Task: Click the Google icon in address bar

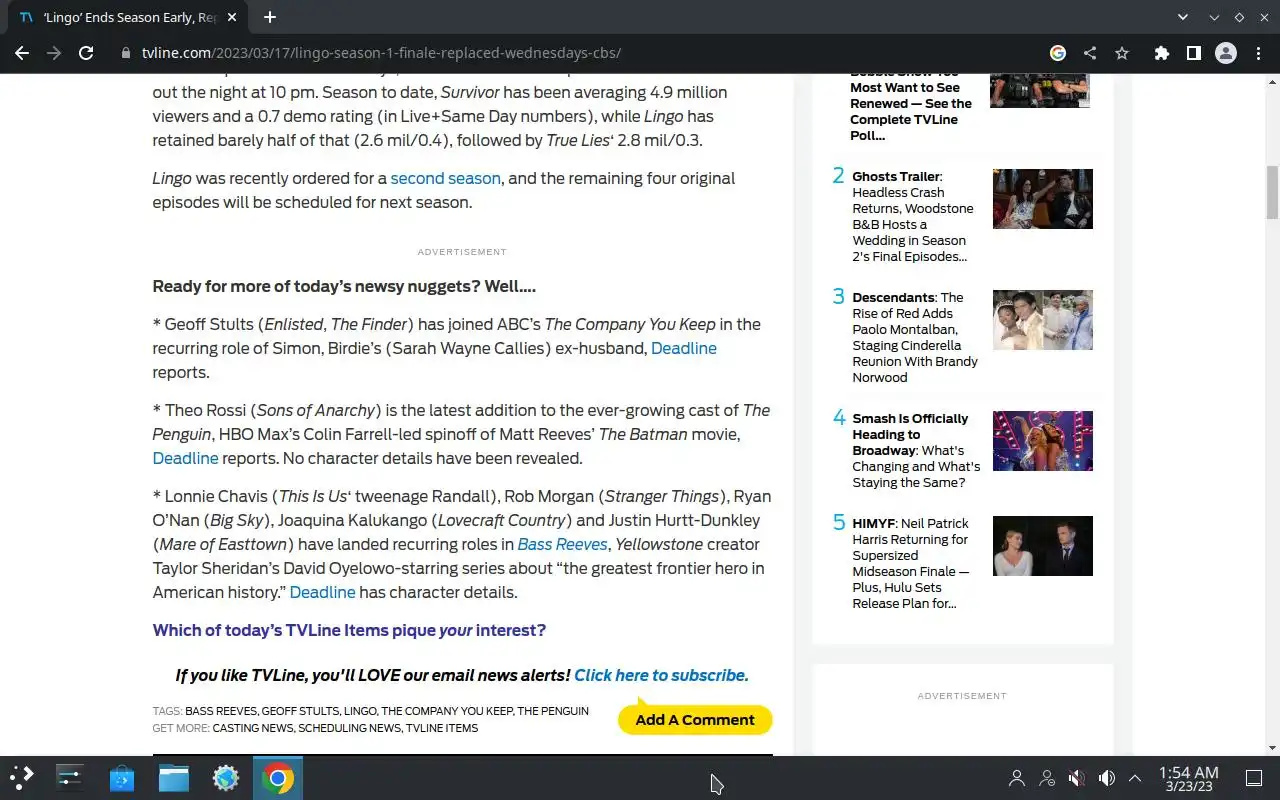Action: coord(1058,53)
